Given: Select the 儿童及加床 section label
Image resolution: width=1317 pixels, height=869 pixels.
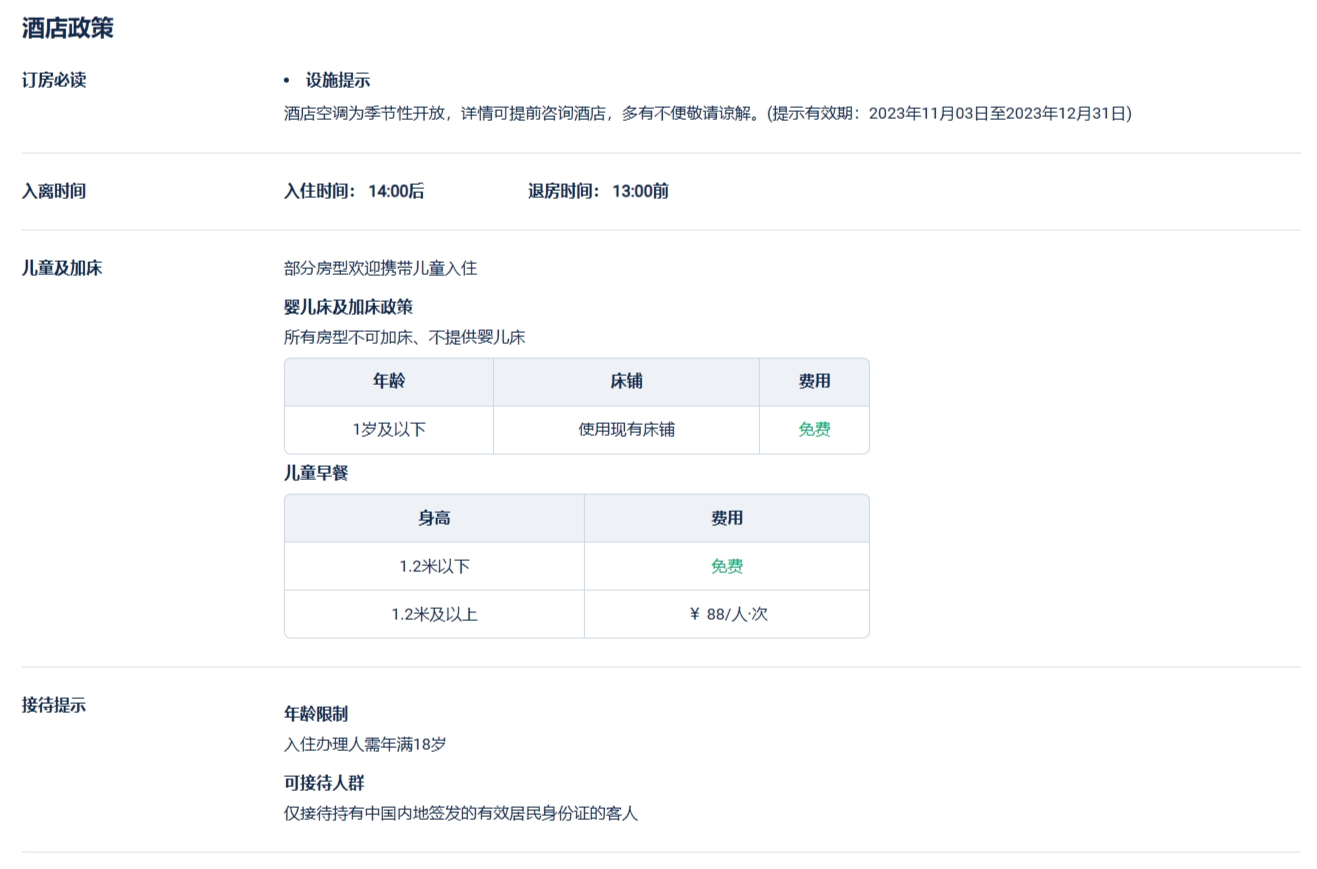Looking at the screenshot, I should coord(62,268).
